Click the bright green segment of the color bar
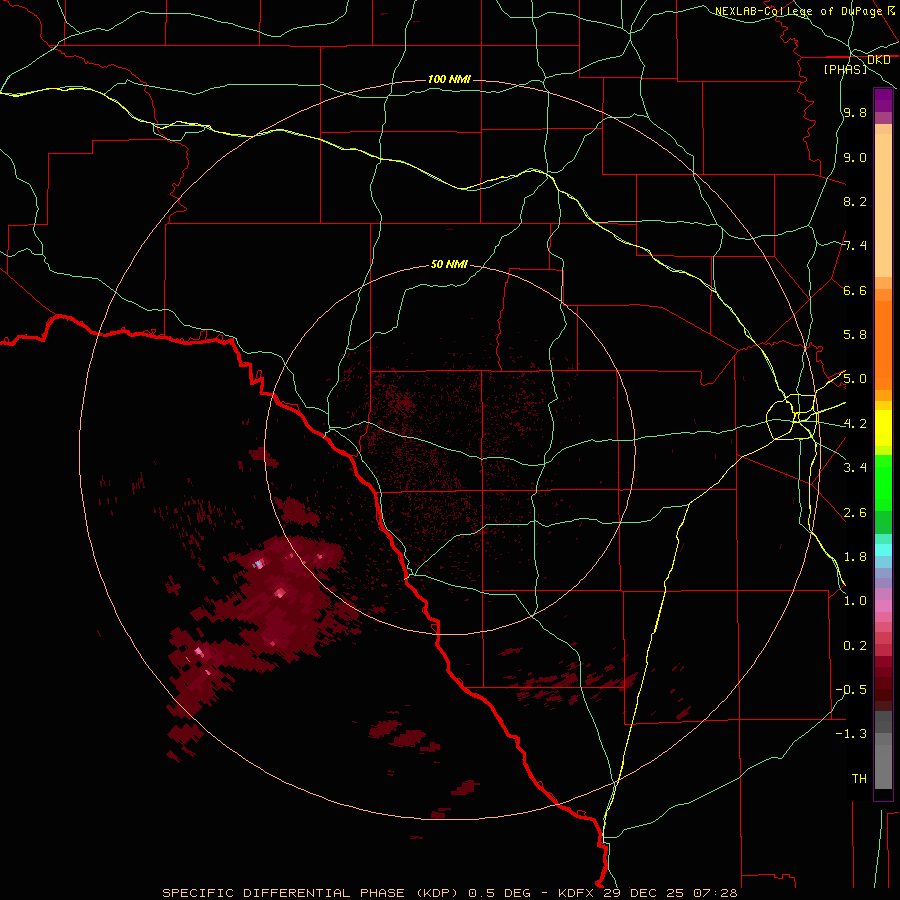 (x=883, y=481)
